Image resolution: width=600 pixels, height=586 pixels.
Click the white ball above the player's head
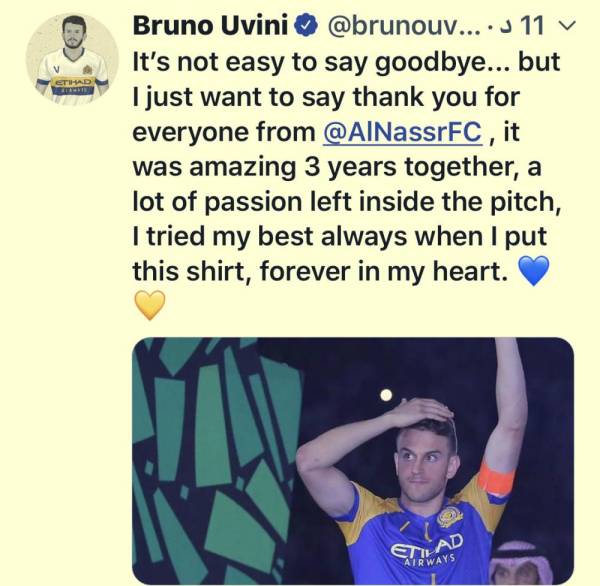point(386,395)
